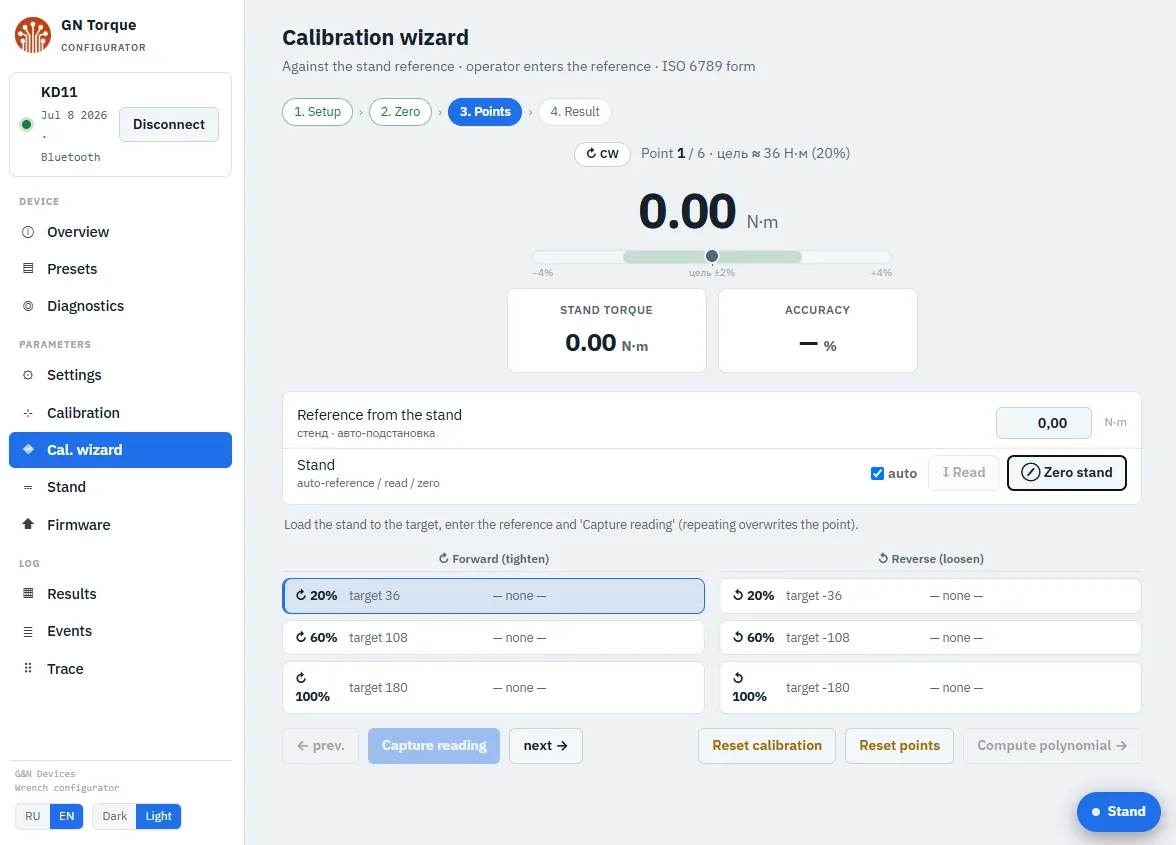
Task: Click the 0.00 N·m main reading
Action: (x=708, y=211)
